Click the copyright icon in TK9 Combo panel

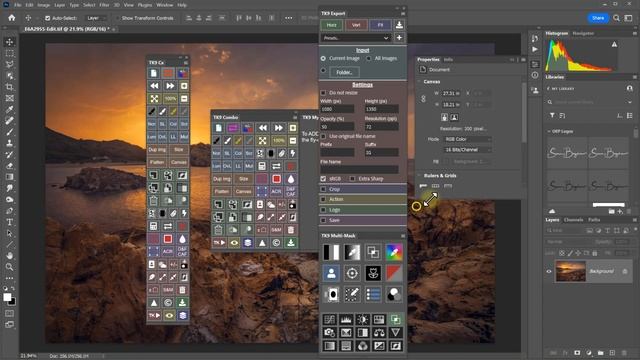tap(276, 243)
